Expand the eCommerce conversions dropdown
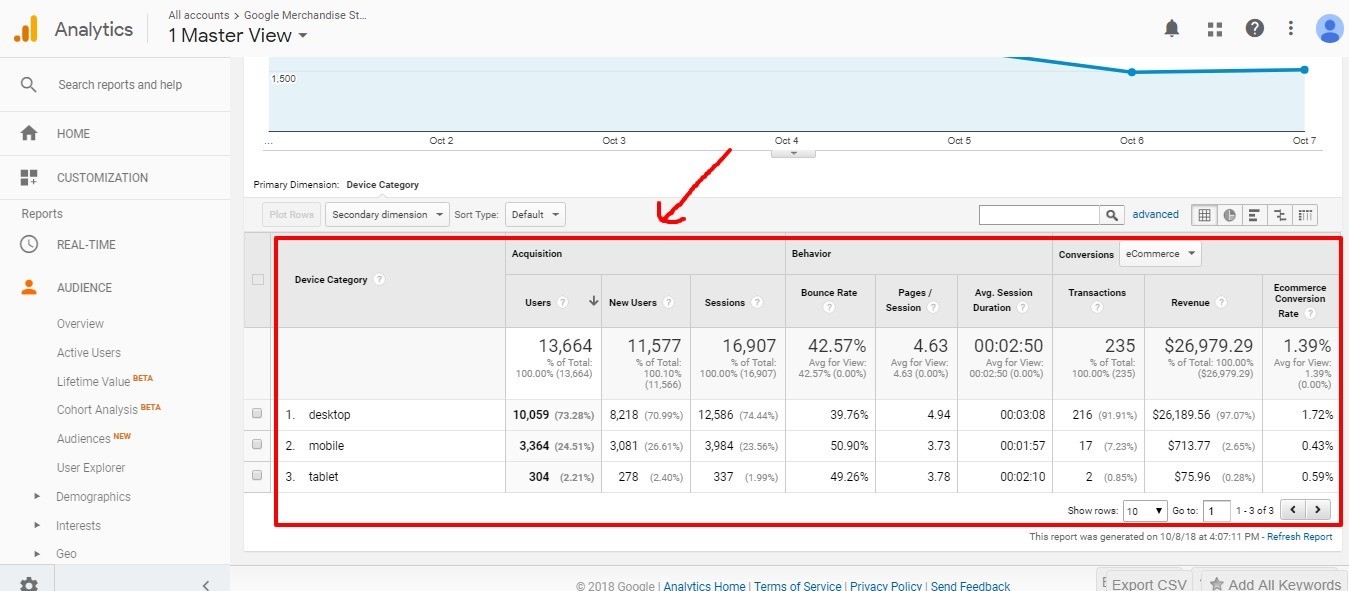Viewport: 1349px width, 591px height. (1159, 254)
